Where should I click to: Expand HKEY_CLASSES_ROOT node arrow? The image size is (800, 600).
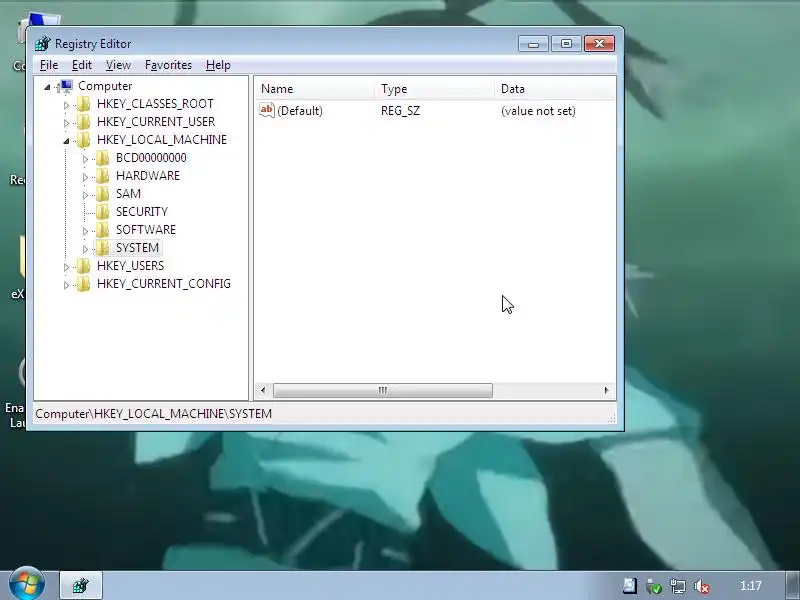[x=66, y=105]
